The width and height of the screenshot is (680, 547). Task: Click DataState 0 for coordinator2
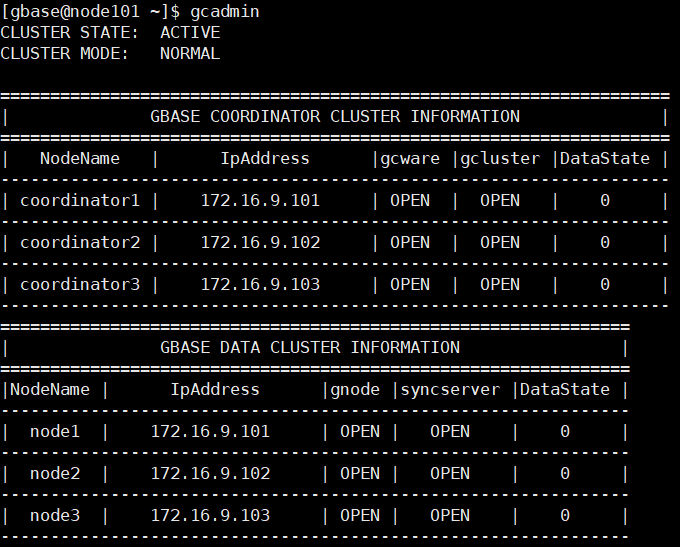point(605,242)
